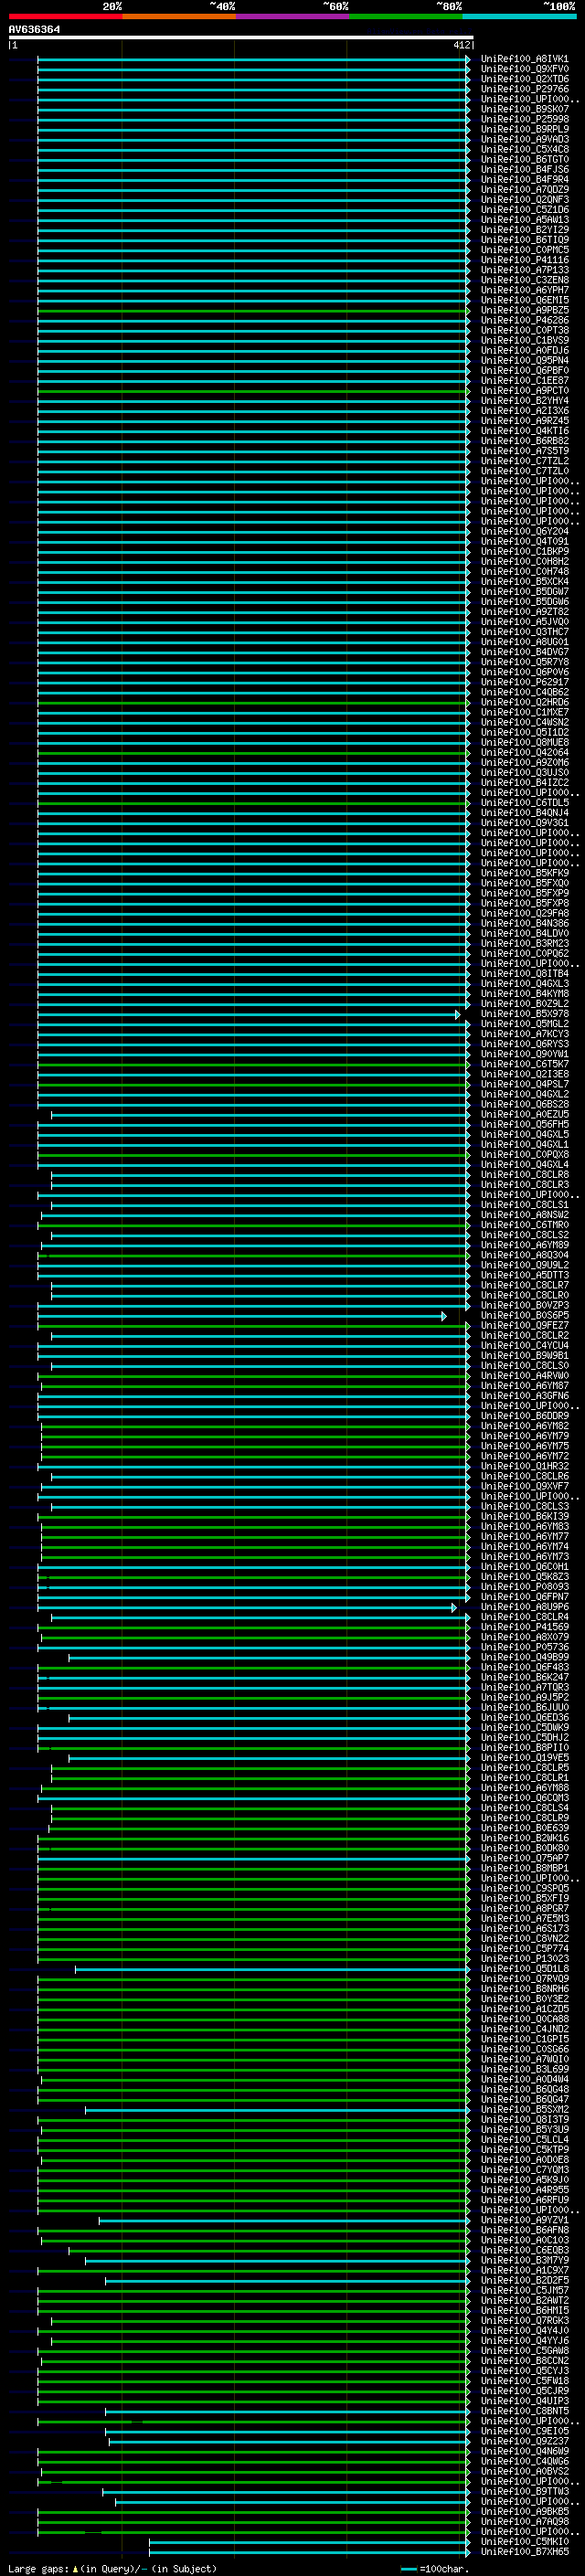Select the UniRef100_C0PQX8 label
The width and height of the screenshot is (585, 2576).
(x=524, y=1154)
